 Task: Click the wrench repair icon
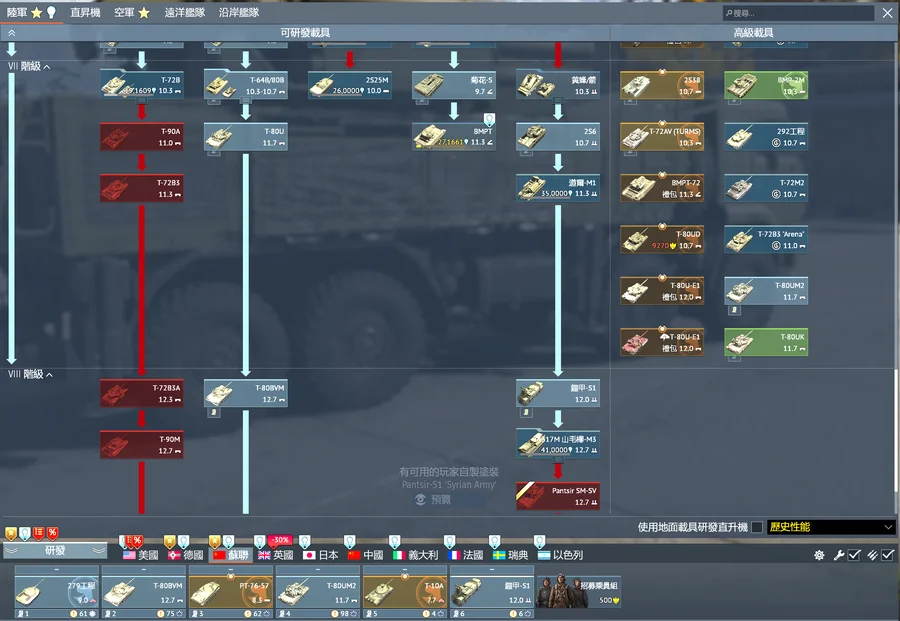(839, 555)
